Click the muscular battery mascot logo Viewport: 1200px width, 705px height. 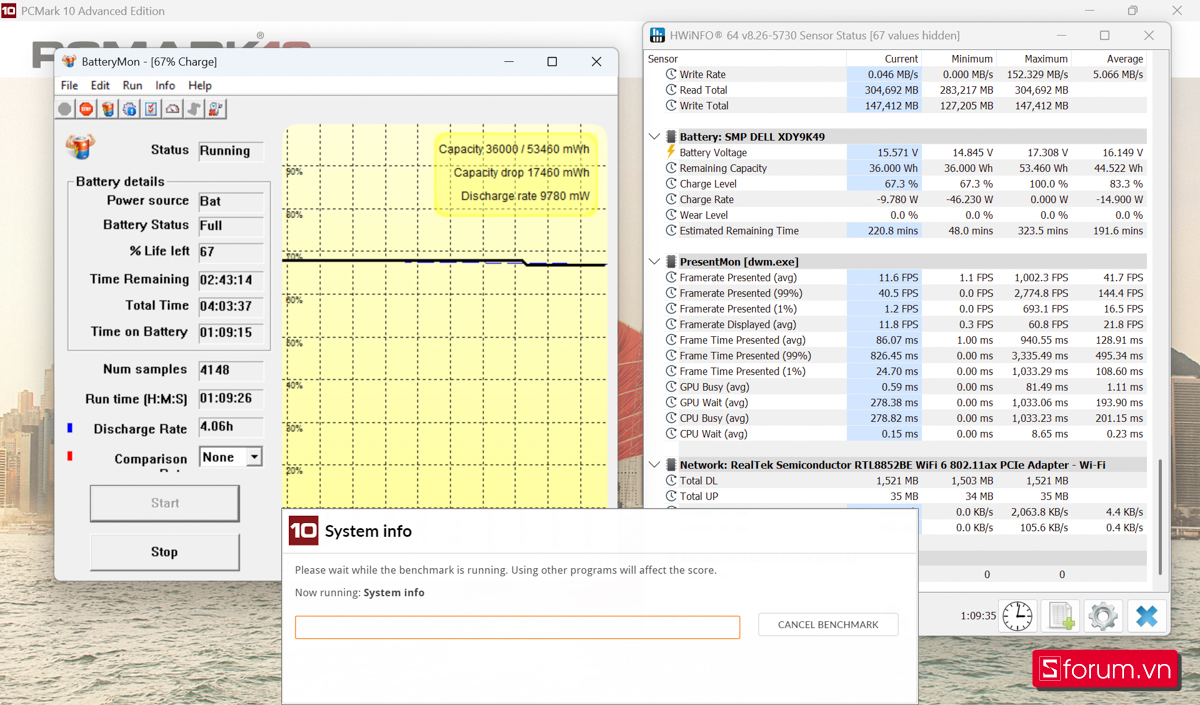(80, 147)
